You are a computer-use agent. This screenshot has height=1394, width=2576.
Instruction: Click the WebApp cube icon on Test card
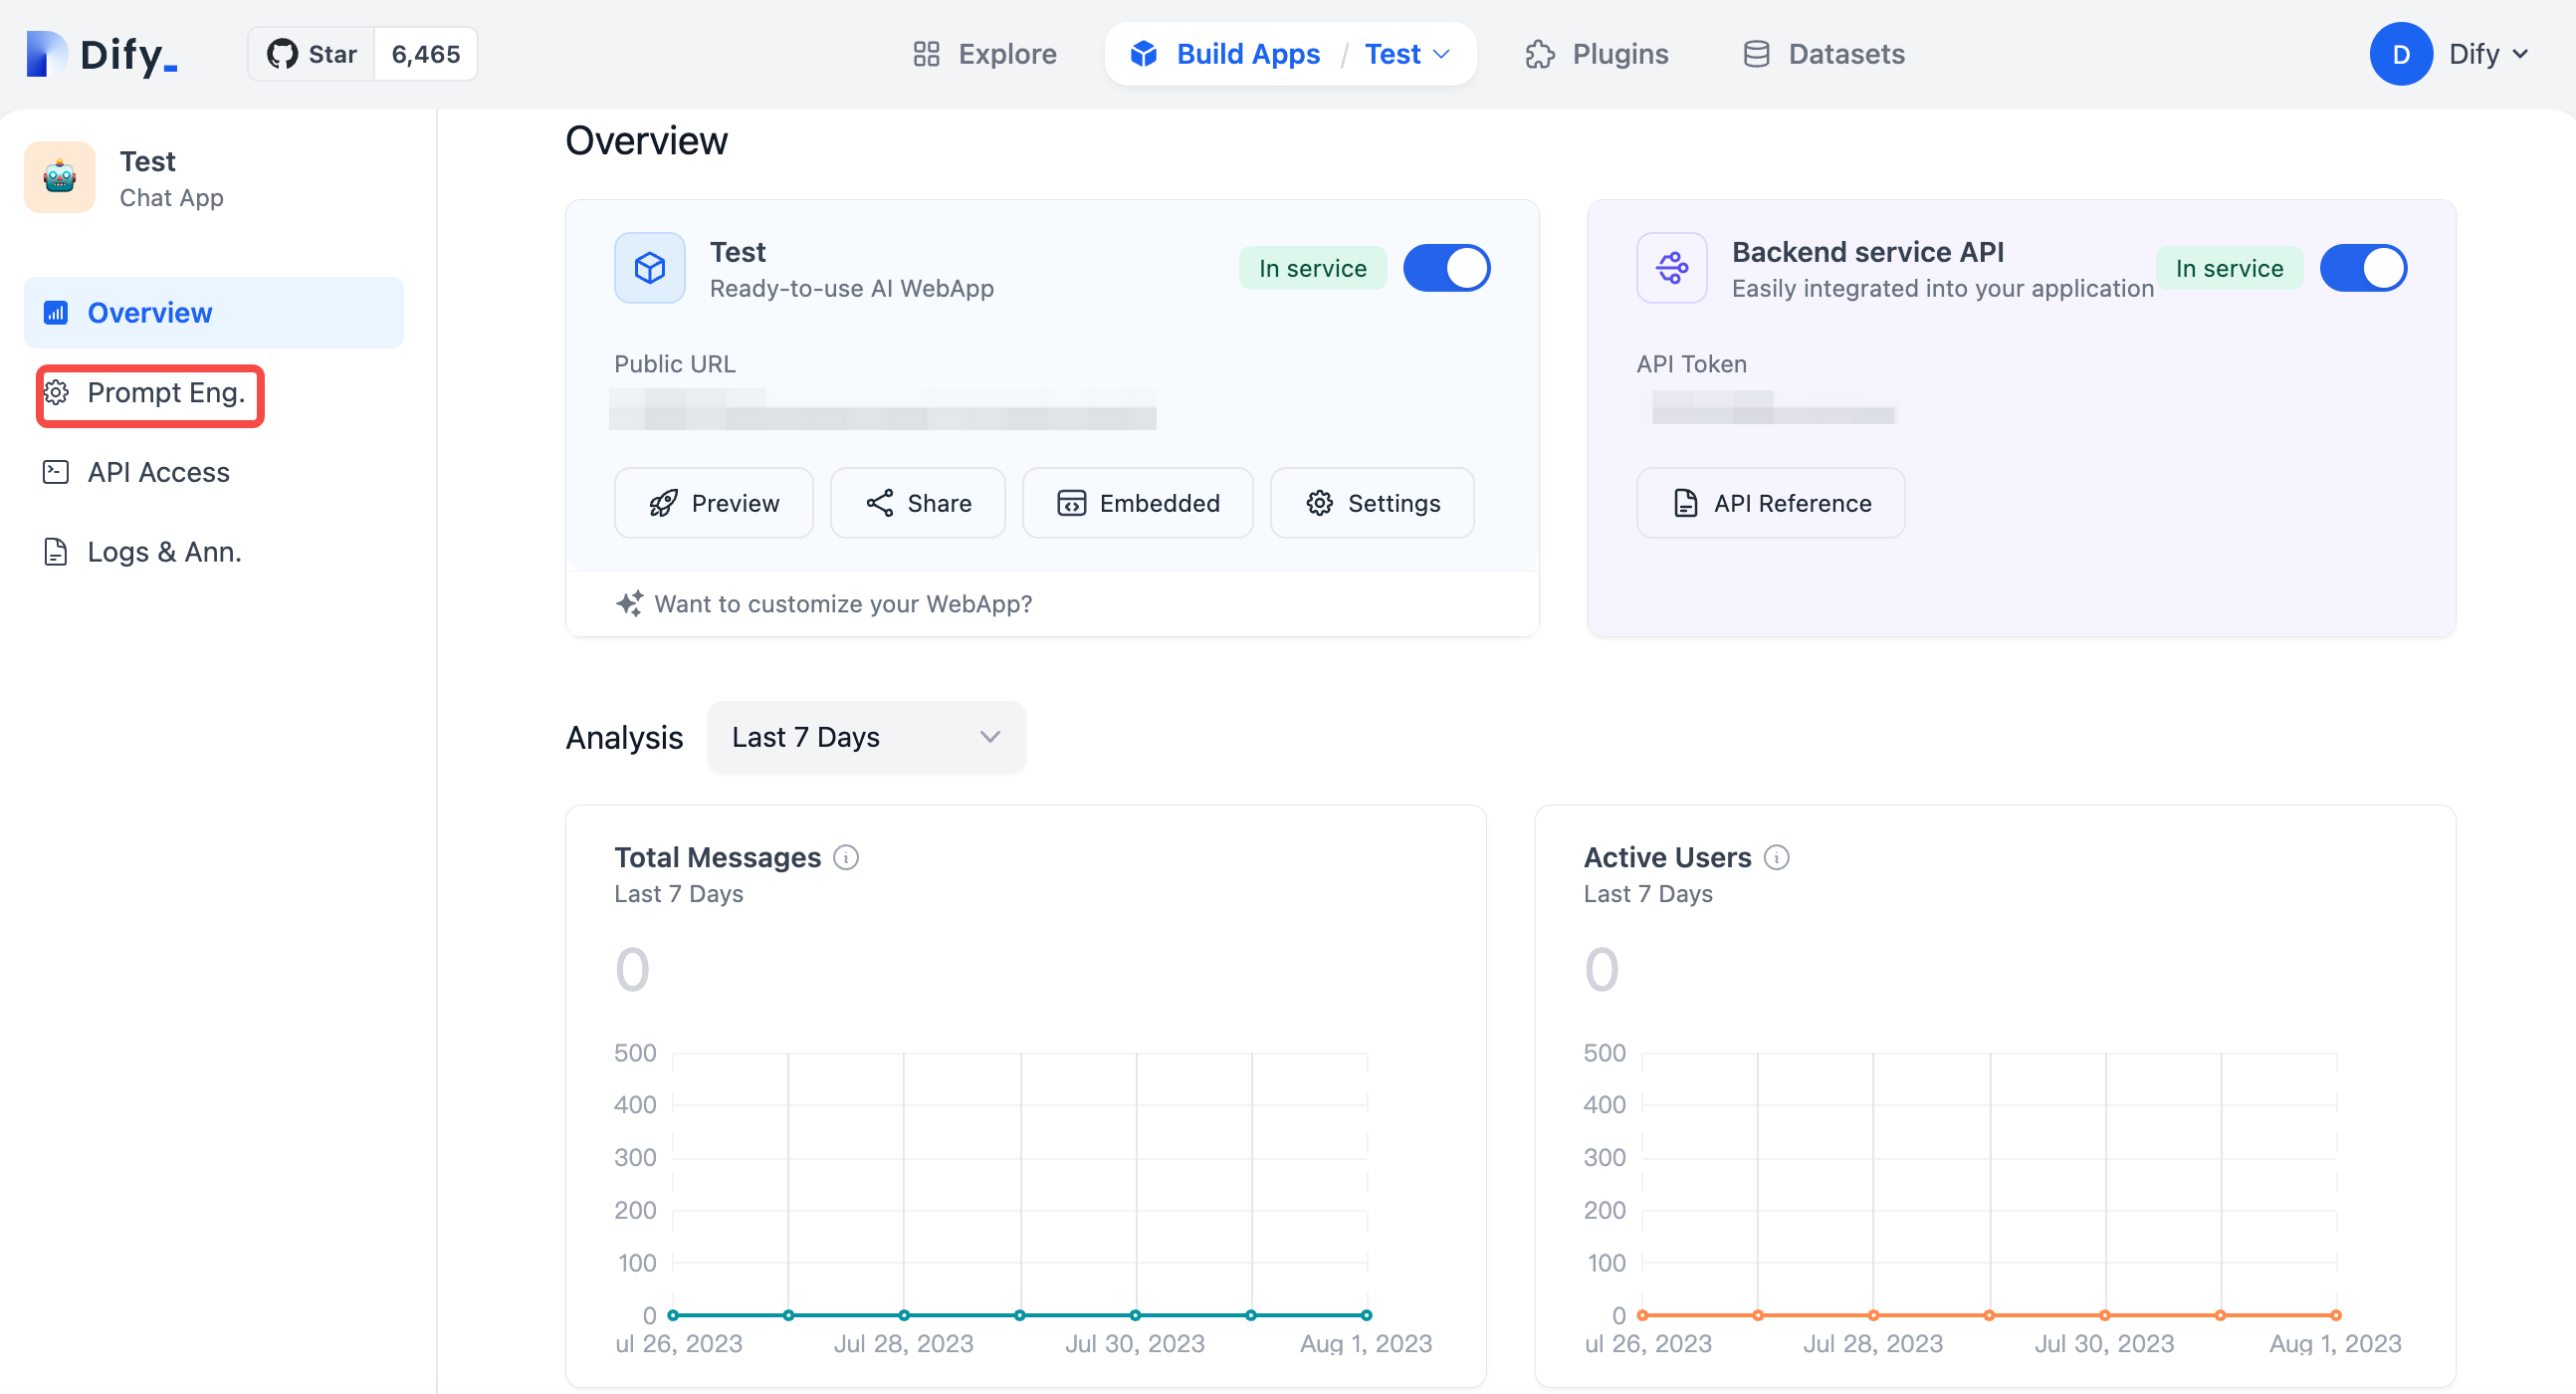click(650, 268)
